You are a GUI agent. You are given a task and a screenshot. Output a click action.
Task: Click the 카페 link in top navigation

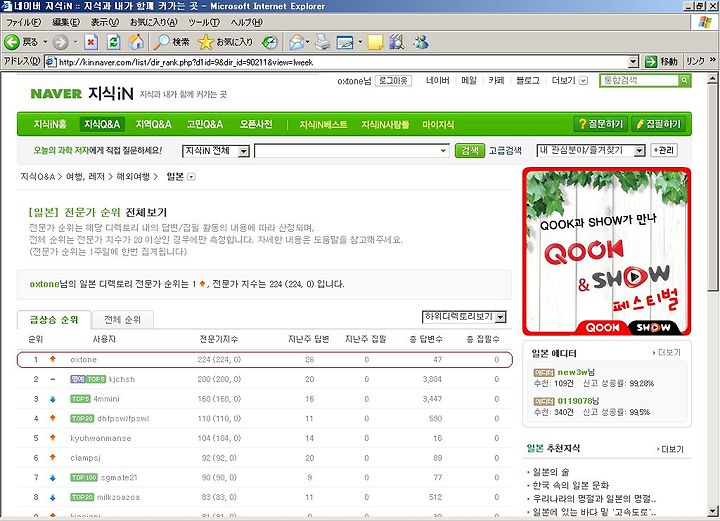496,80
